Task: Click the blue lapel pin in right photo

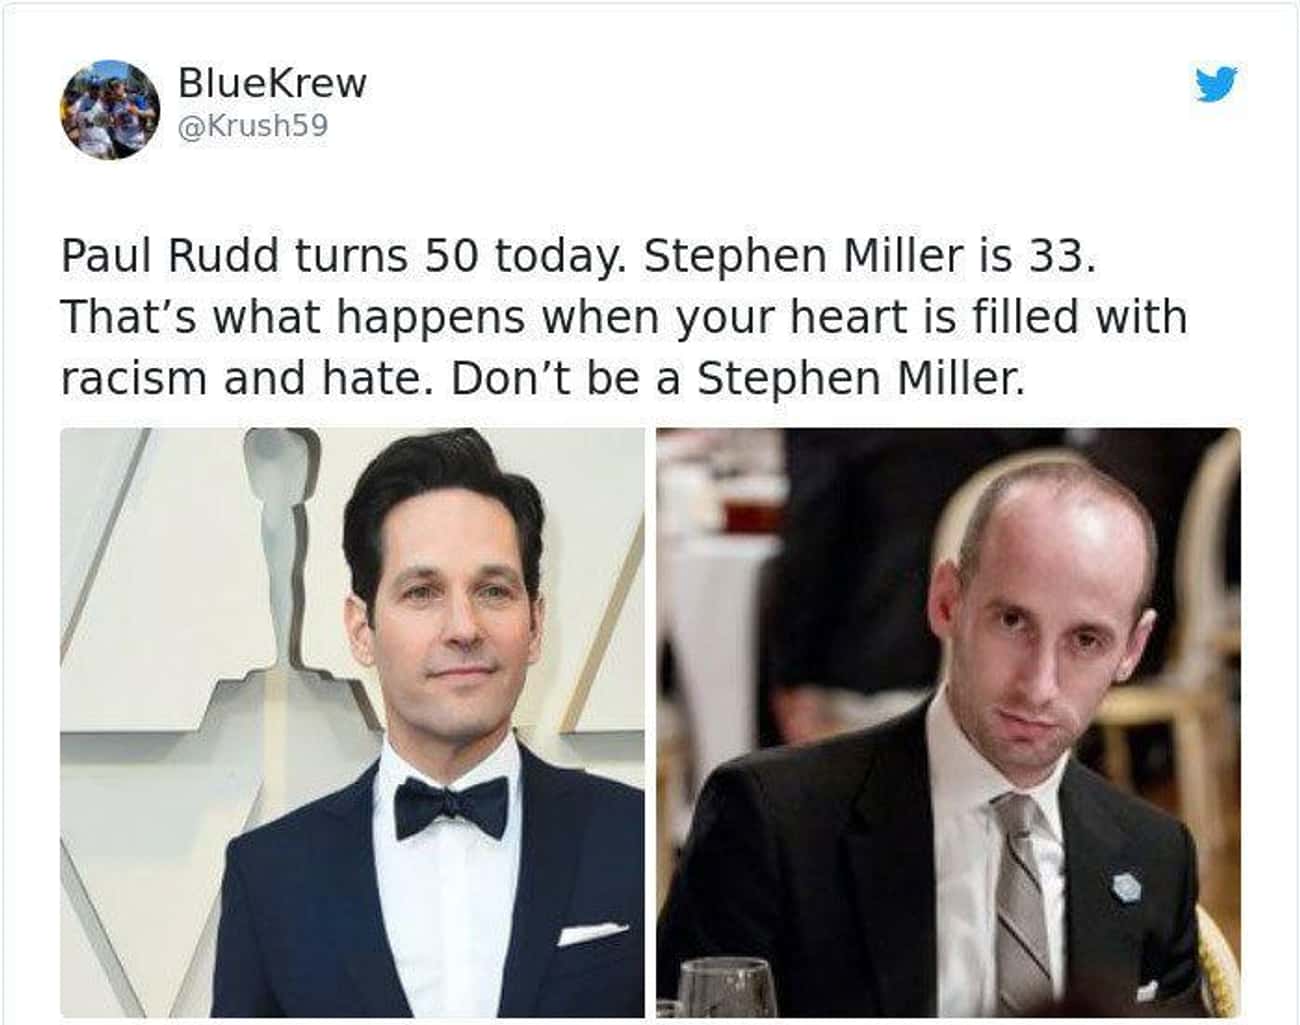Action: (1126, 886)
